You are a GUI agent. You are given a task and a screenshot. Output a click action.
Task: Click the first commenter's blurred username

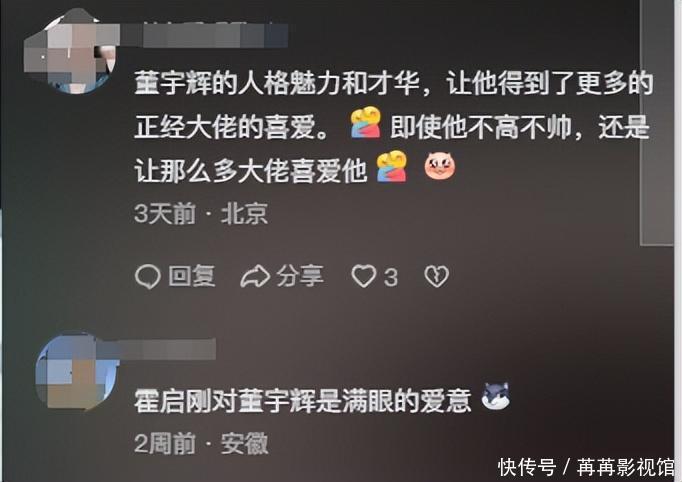[204, 35]
